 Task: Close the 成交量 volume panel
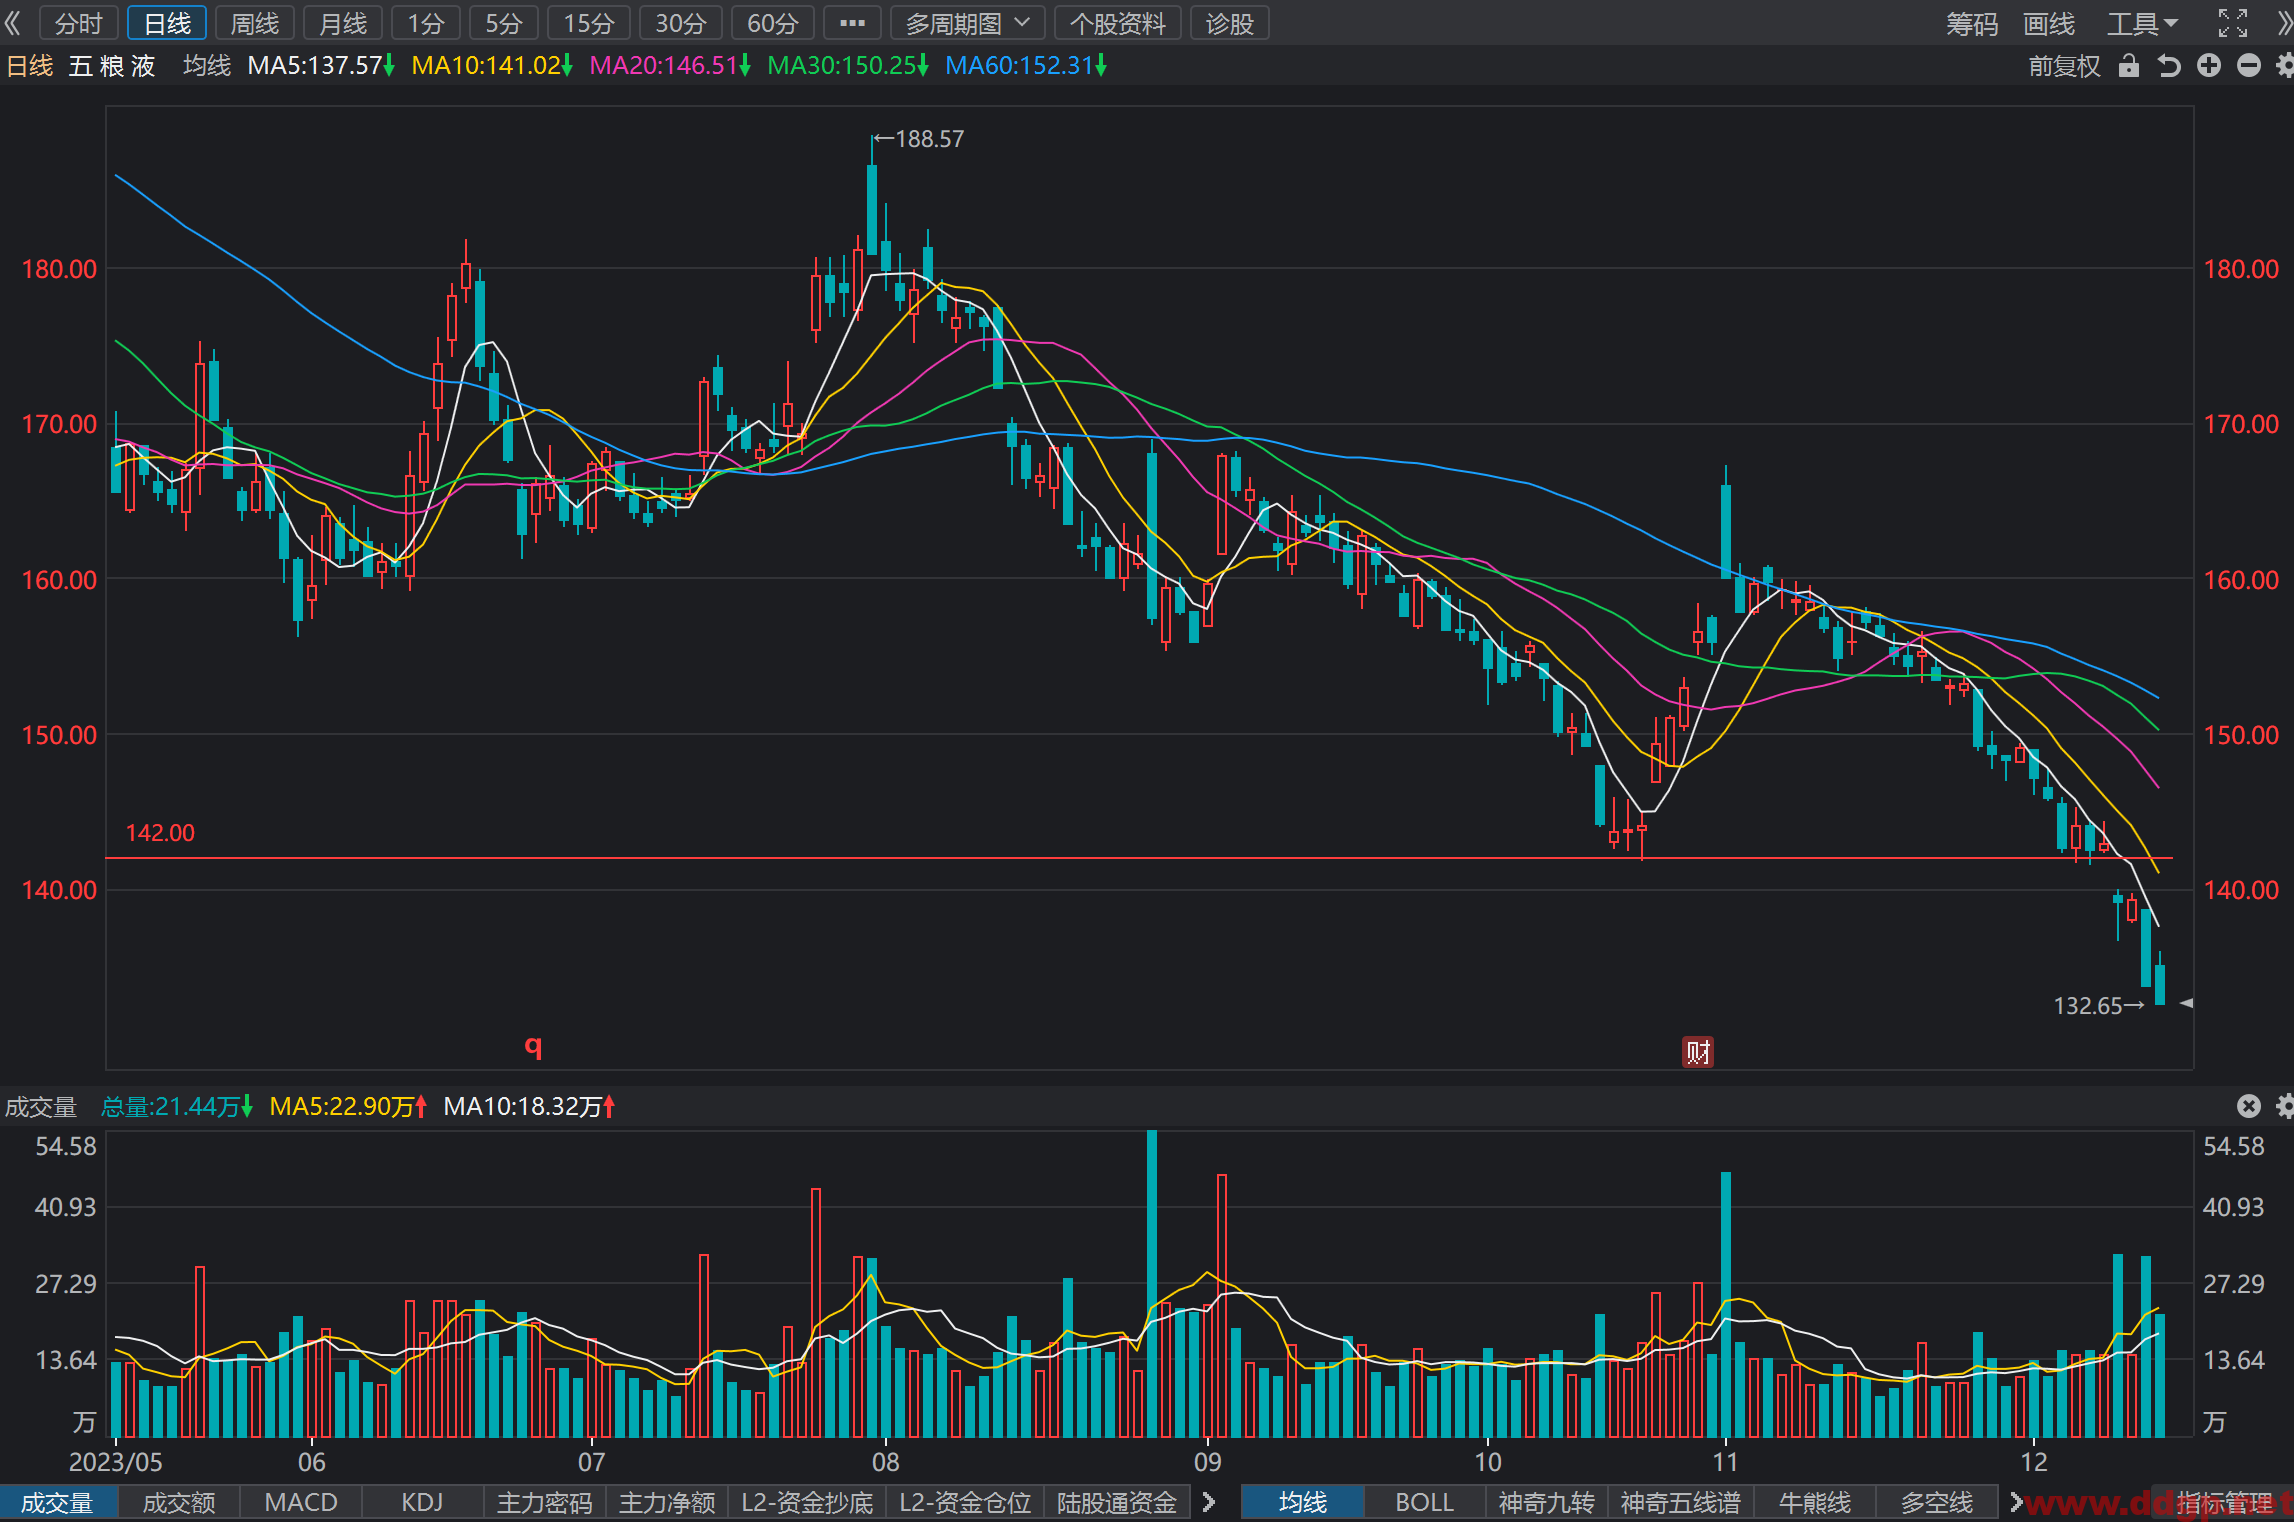[x=2249, y=1105]
